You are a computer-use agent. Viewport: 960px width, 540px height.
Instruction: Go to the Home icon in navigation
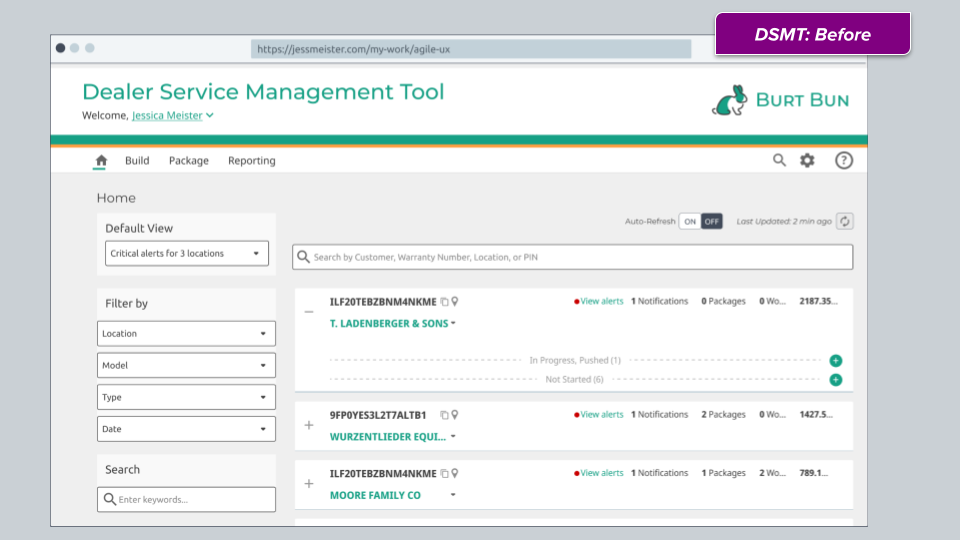point(101,160)
